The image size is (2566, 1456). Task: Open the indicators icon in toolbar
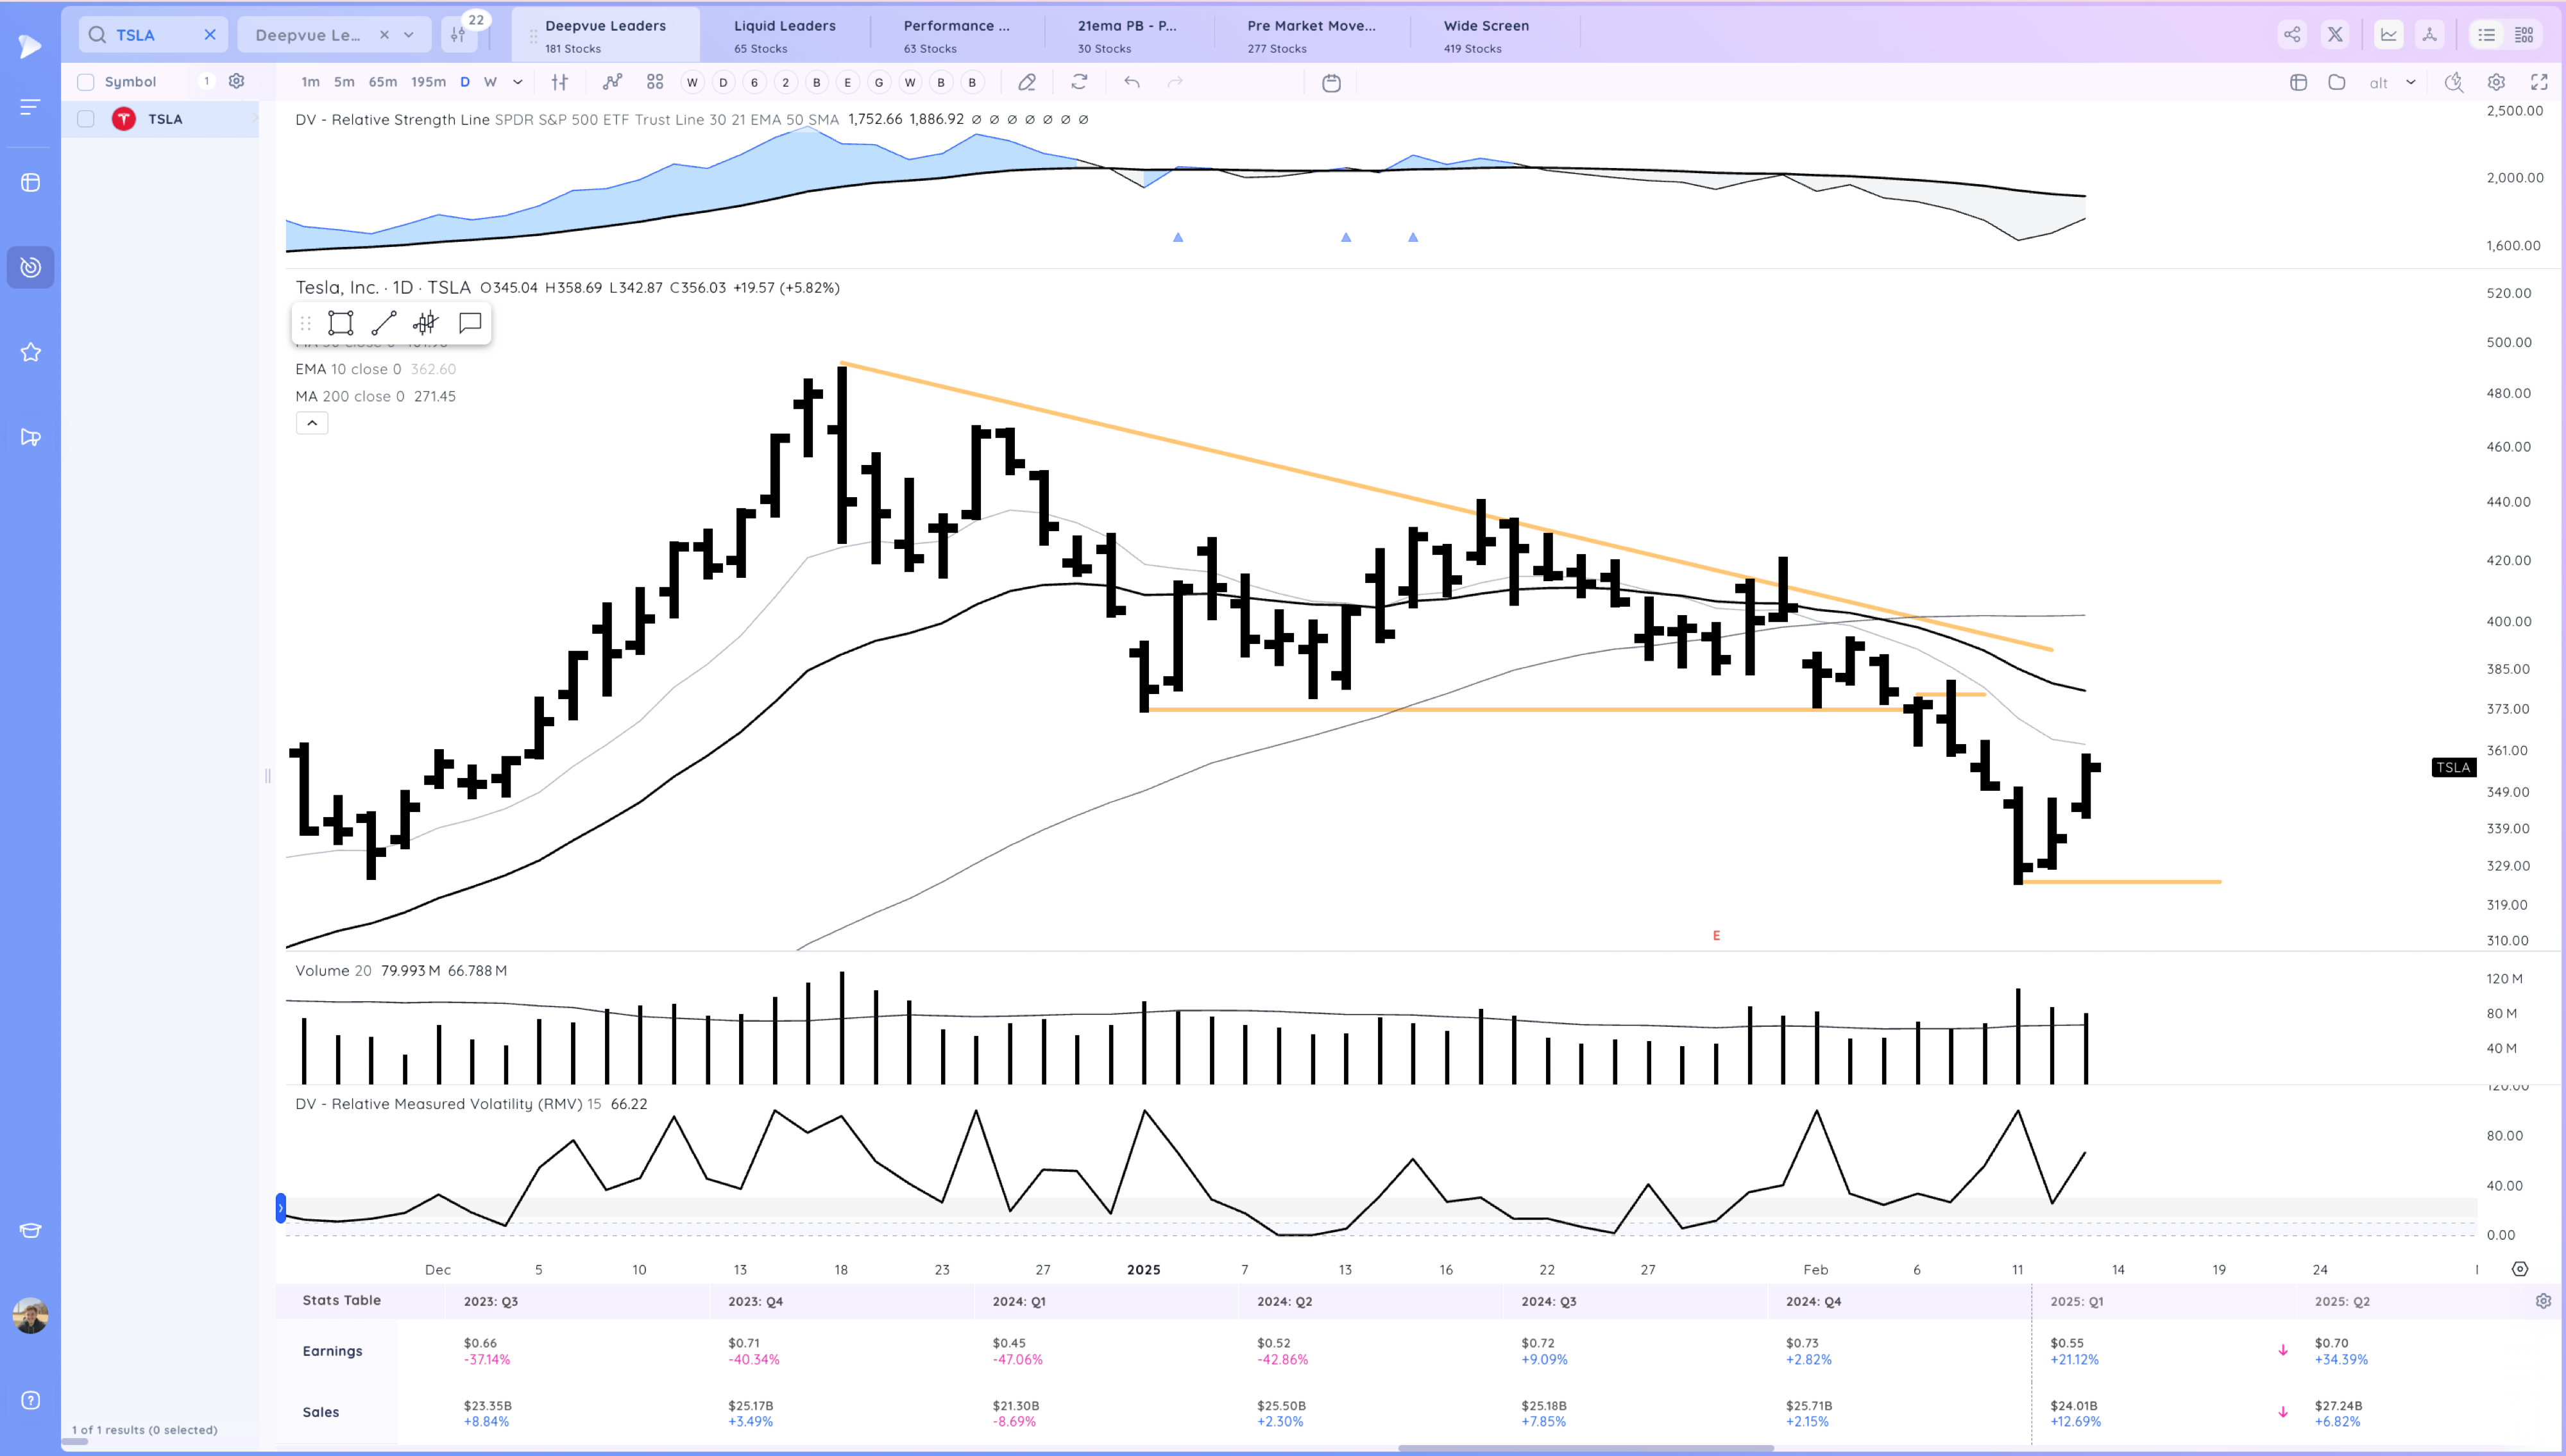click(612, 82)
